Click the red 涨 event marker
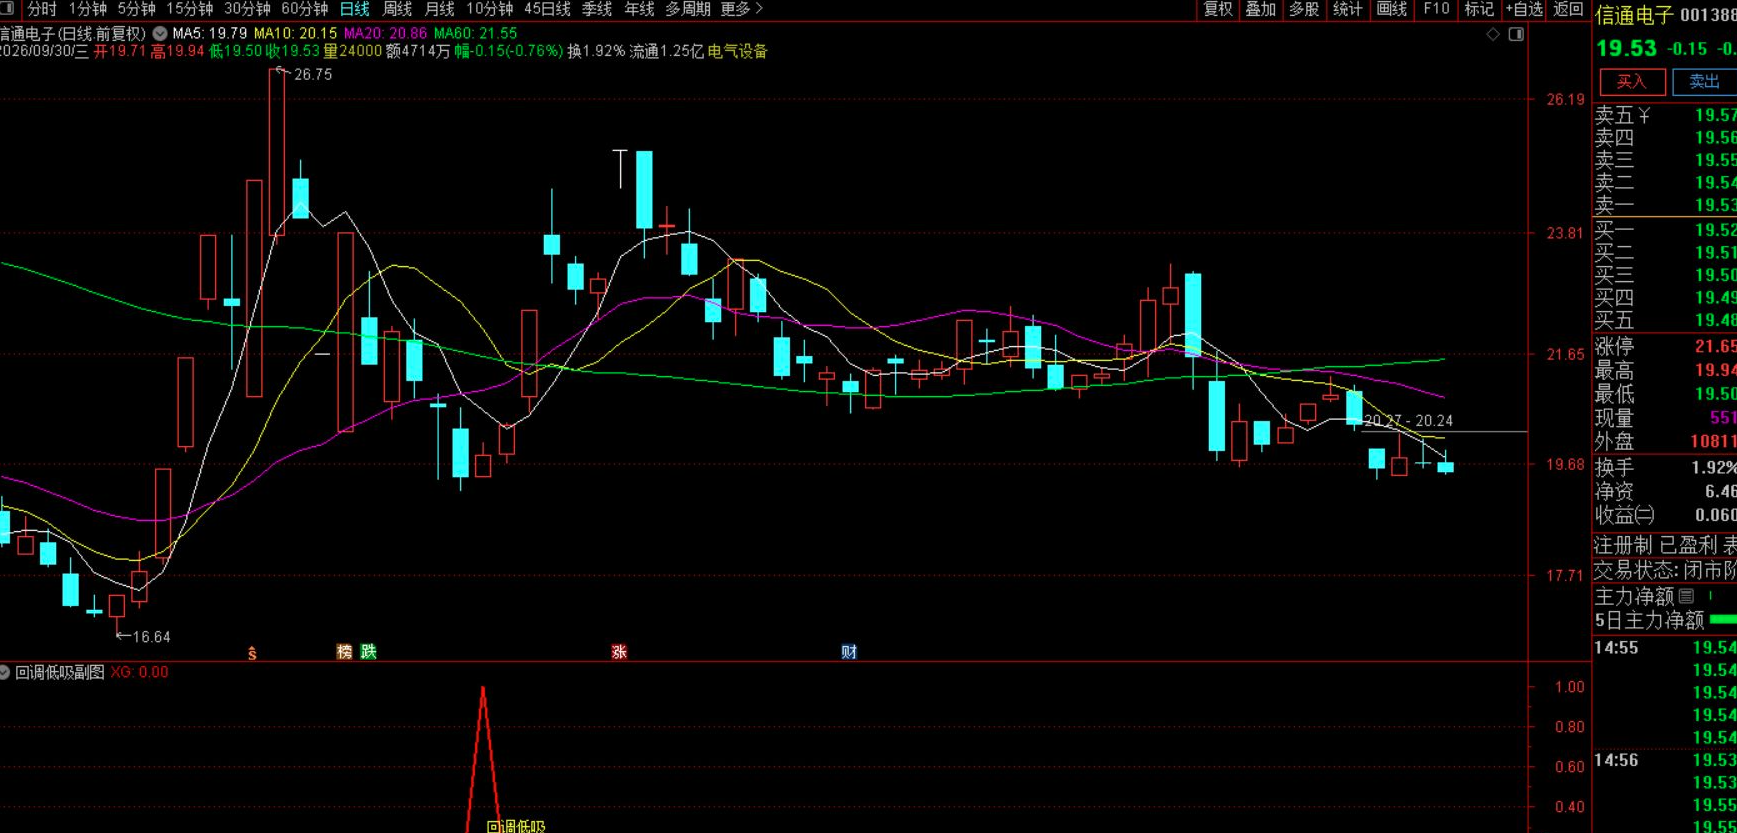Viewport: 1737px width, 833px height. 619,652
